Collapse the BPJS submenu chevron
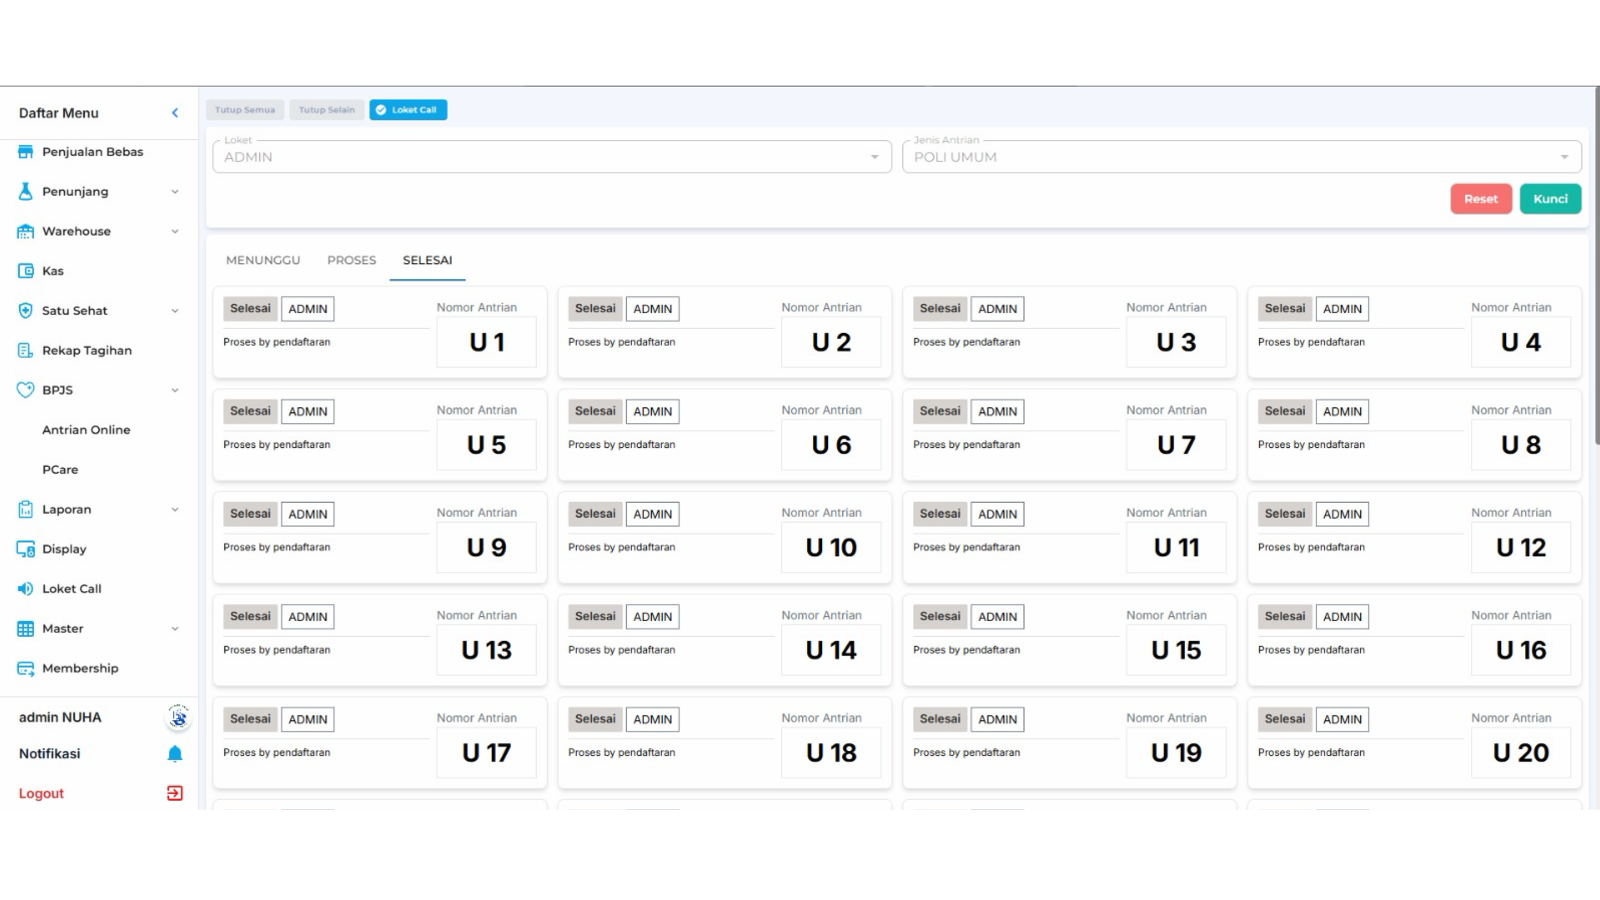Screen dimensions: 1600x900 (175, 390)
